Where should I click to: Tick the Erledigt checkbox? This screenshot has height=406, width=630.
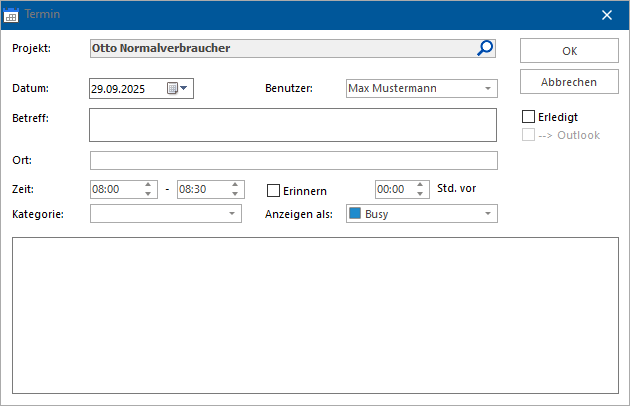pyautogui.click(x=528, y=117)
